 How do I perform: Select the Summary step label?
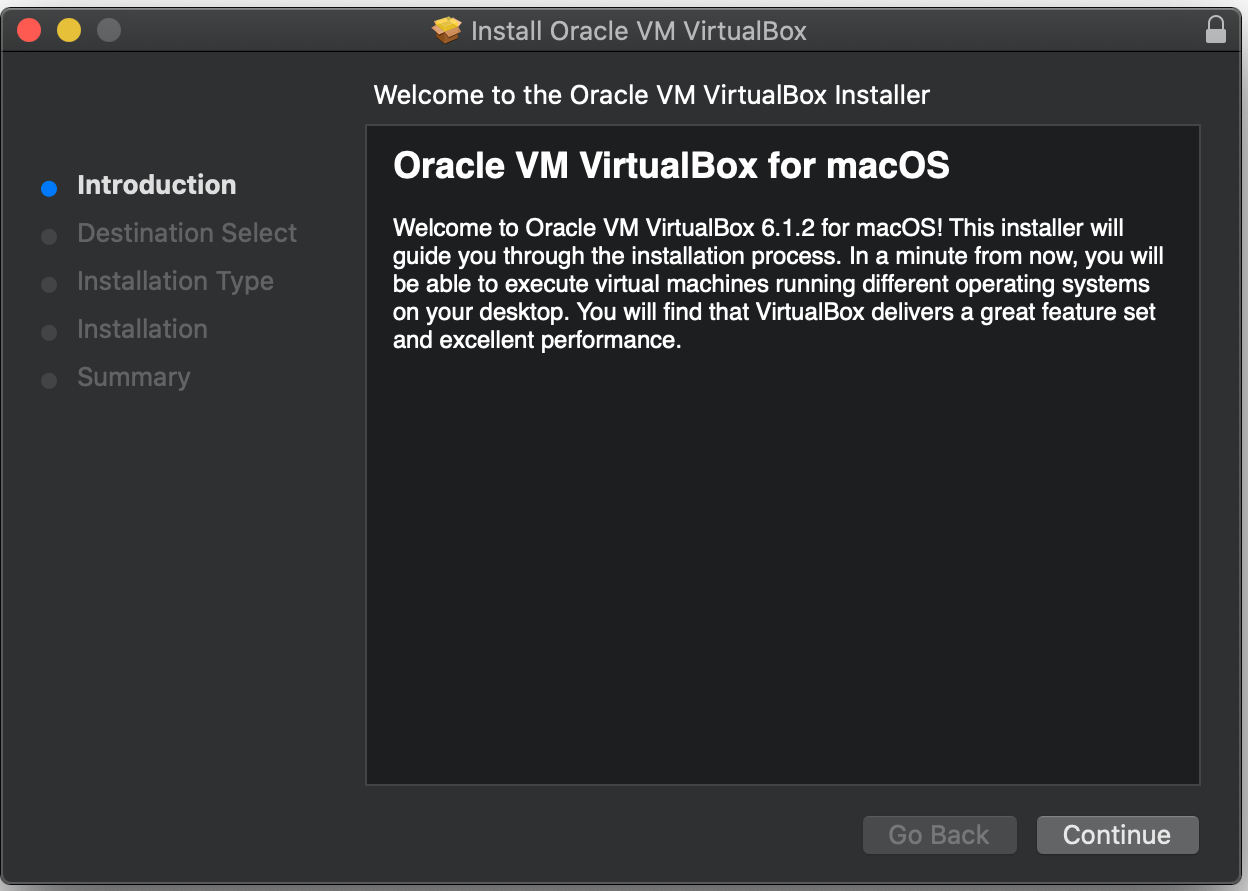133,377
